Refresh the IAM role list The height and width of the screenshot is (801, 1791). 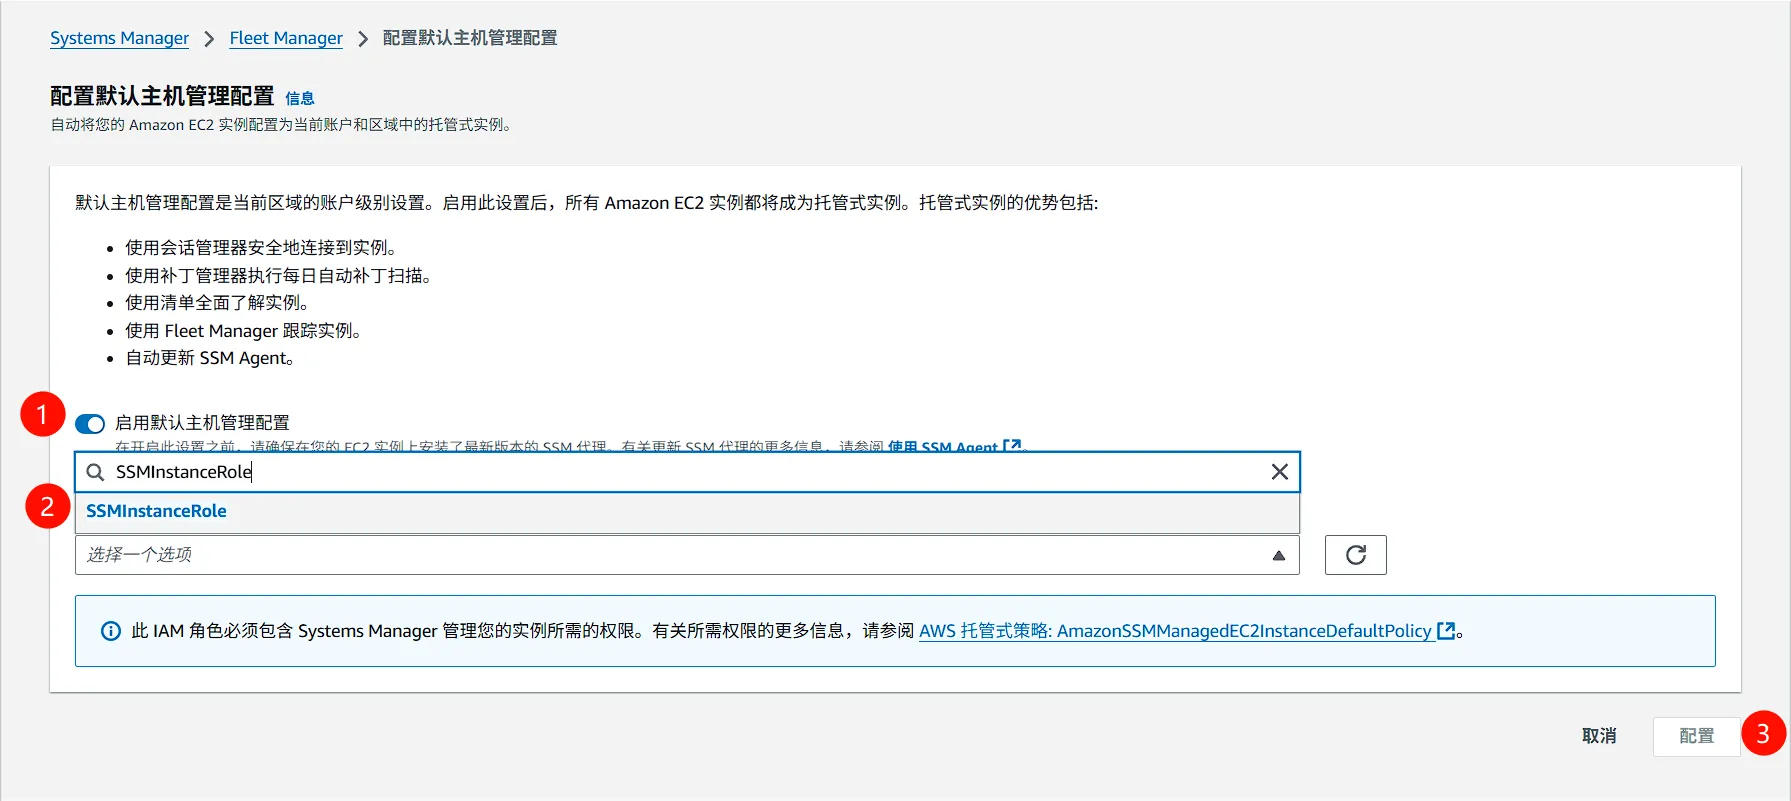pos(1355,555)
